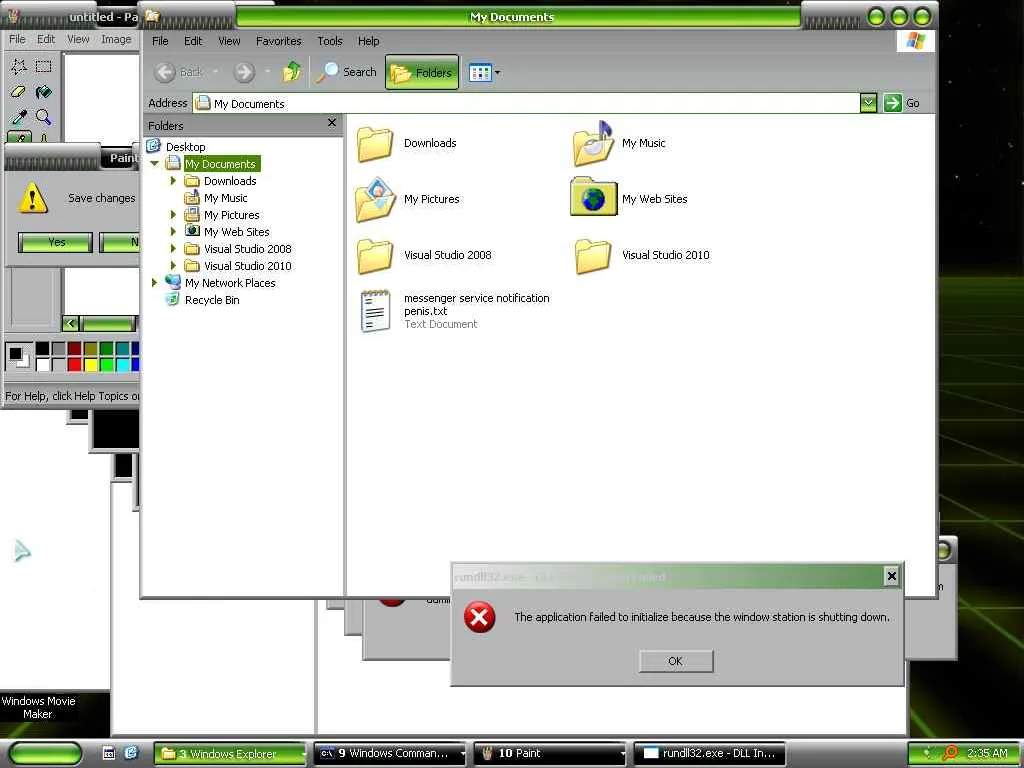
Task: Open the Paint taskbar group dropdown arrow
Action: [622, 754]
